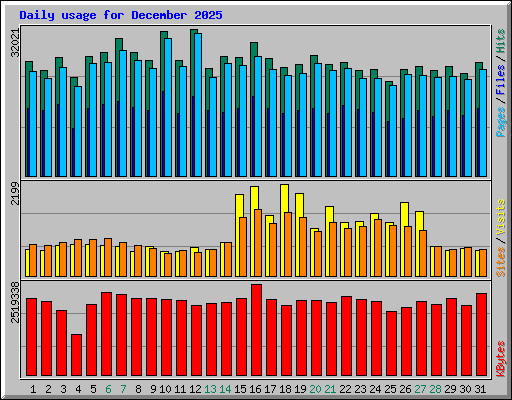
Task: Click green weekend day 13 label
Action: click(210, 389)
